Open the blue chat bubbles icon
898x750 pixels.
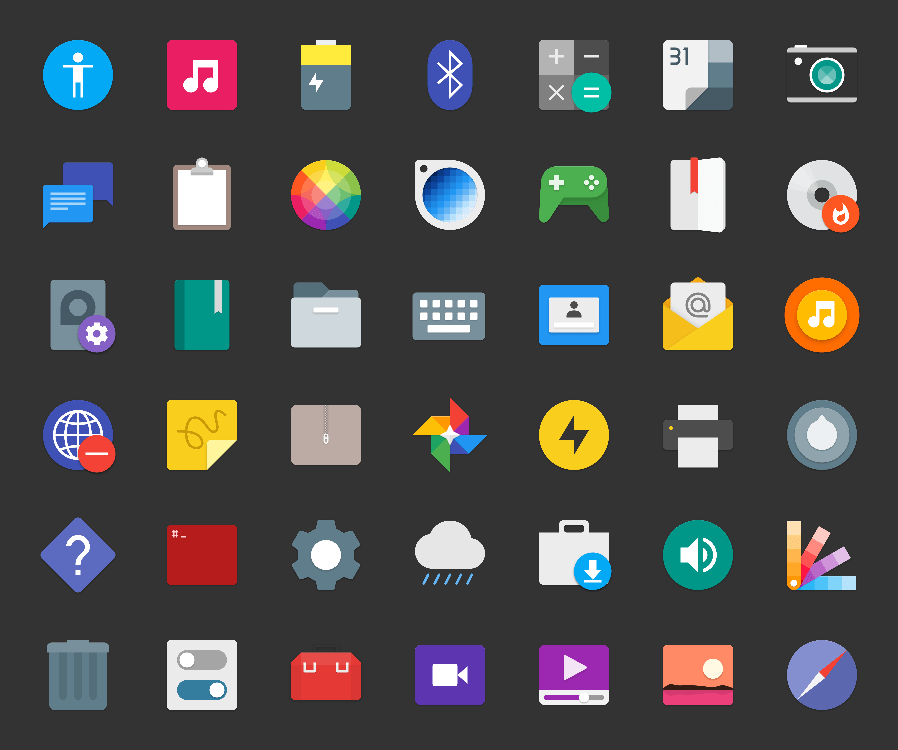click(x=78, y=195)
